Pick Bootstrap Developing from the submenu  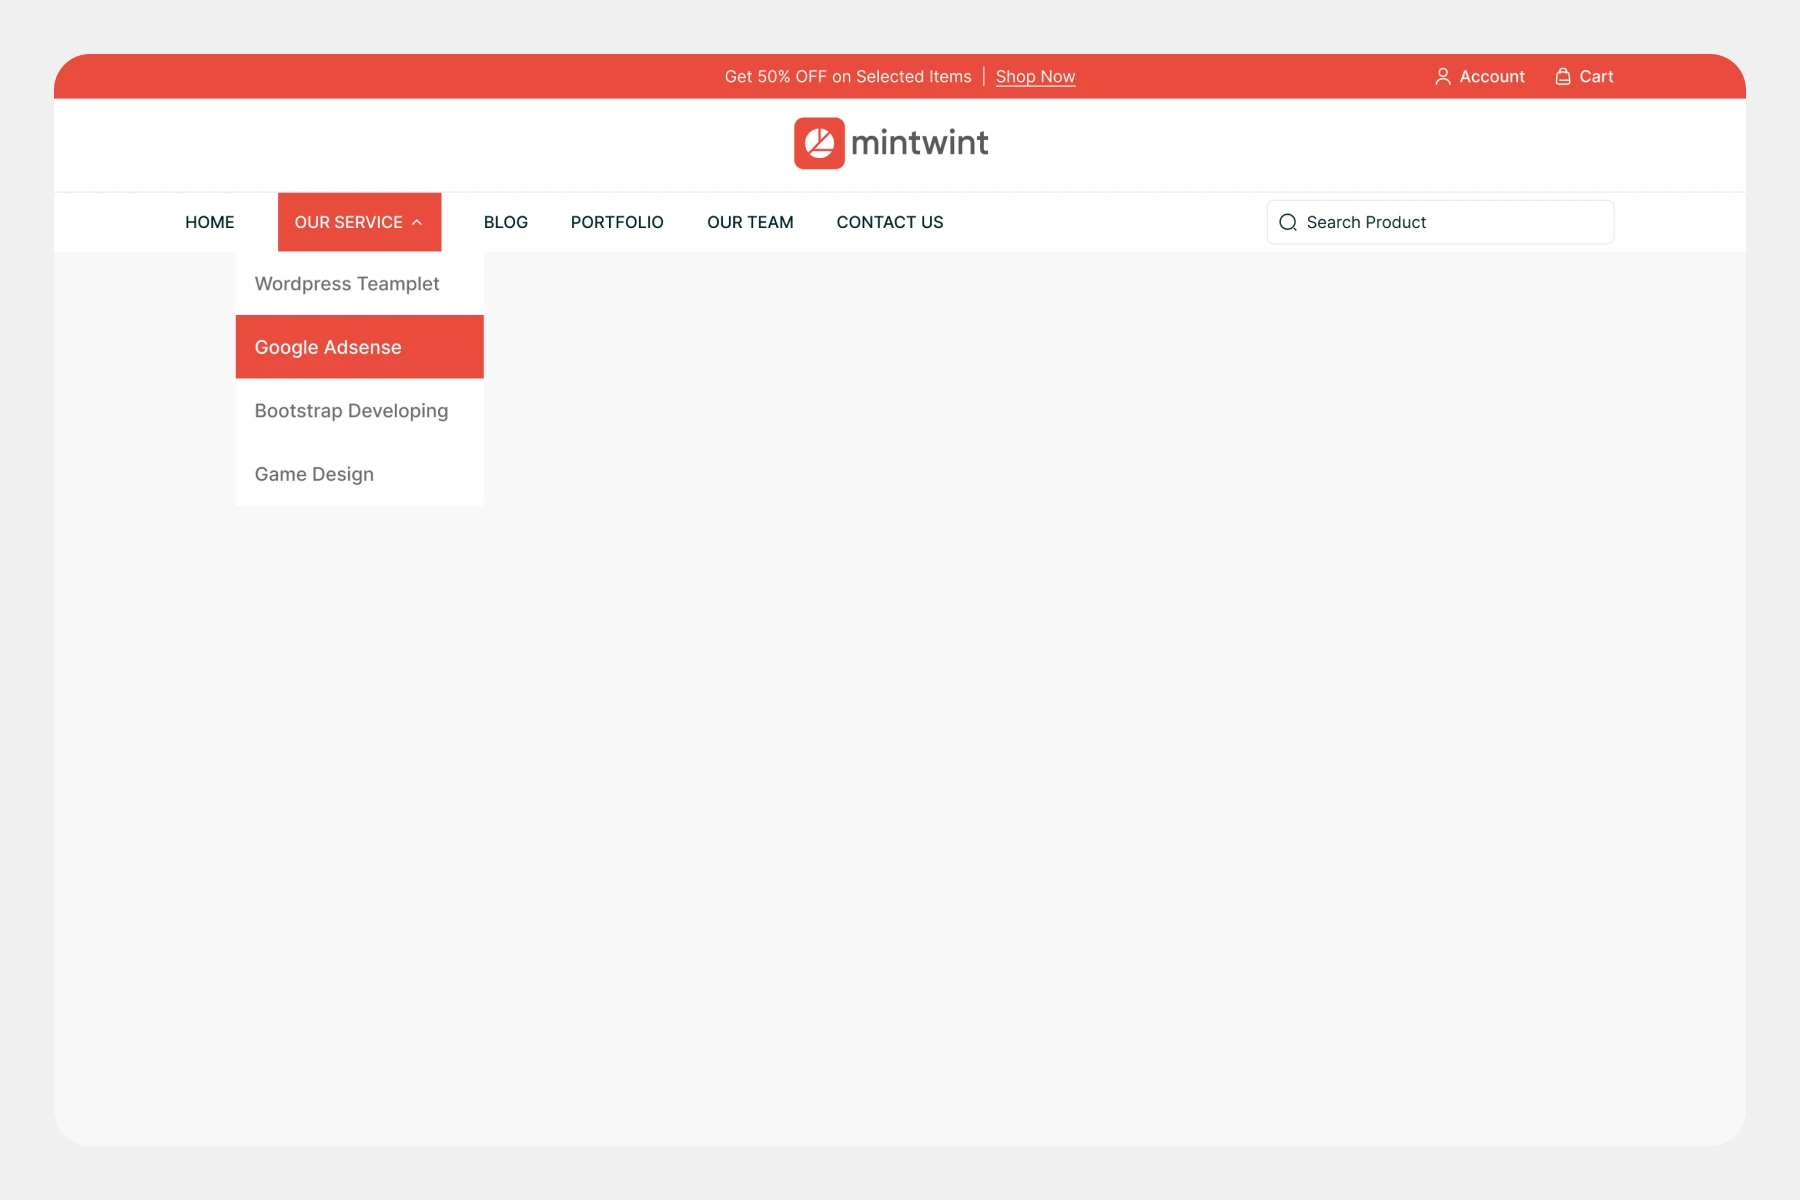coord(351,411)
